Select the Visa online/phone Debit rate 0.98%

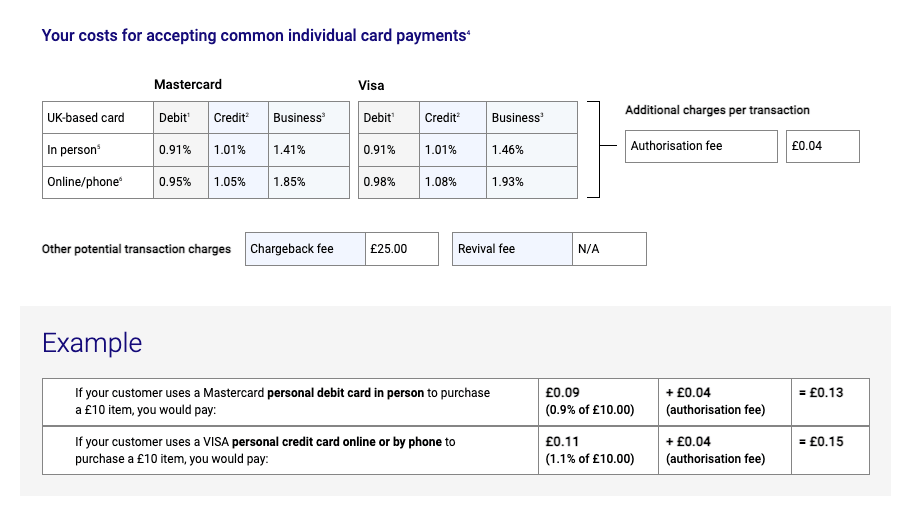[379, 182]
